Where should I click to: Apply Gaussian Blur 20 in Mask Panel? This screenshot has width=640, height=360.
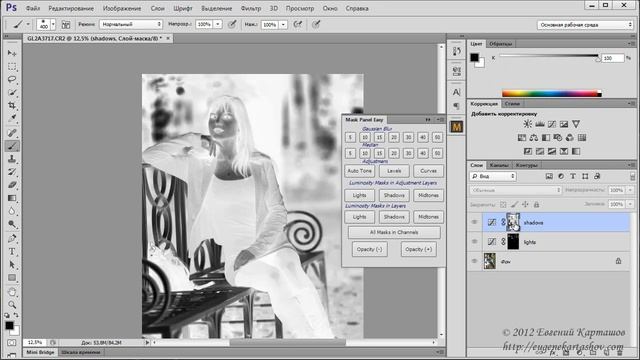coord(394,138)
